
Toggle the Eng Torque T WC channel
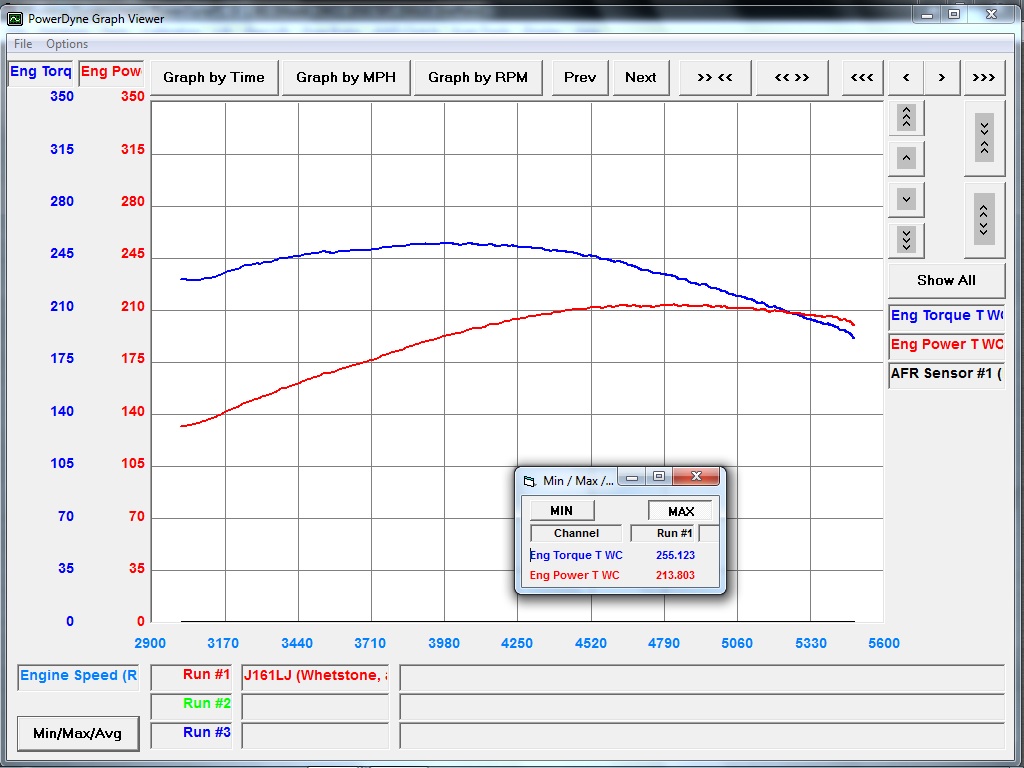tap(946, 316)
